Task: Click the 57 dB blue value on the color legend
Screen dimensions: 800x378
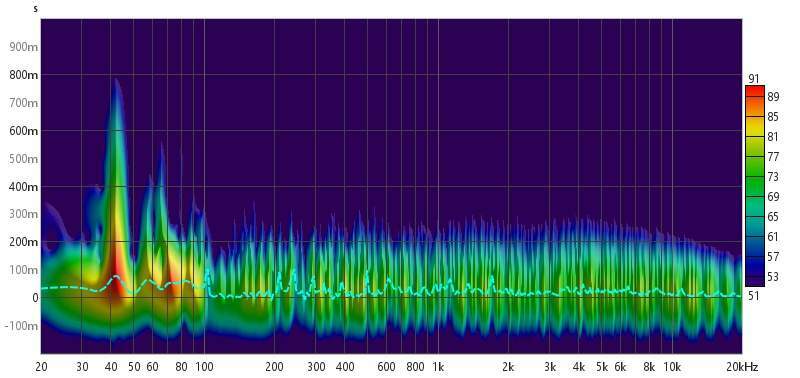Action: (x=772, y=256)
